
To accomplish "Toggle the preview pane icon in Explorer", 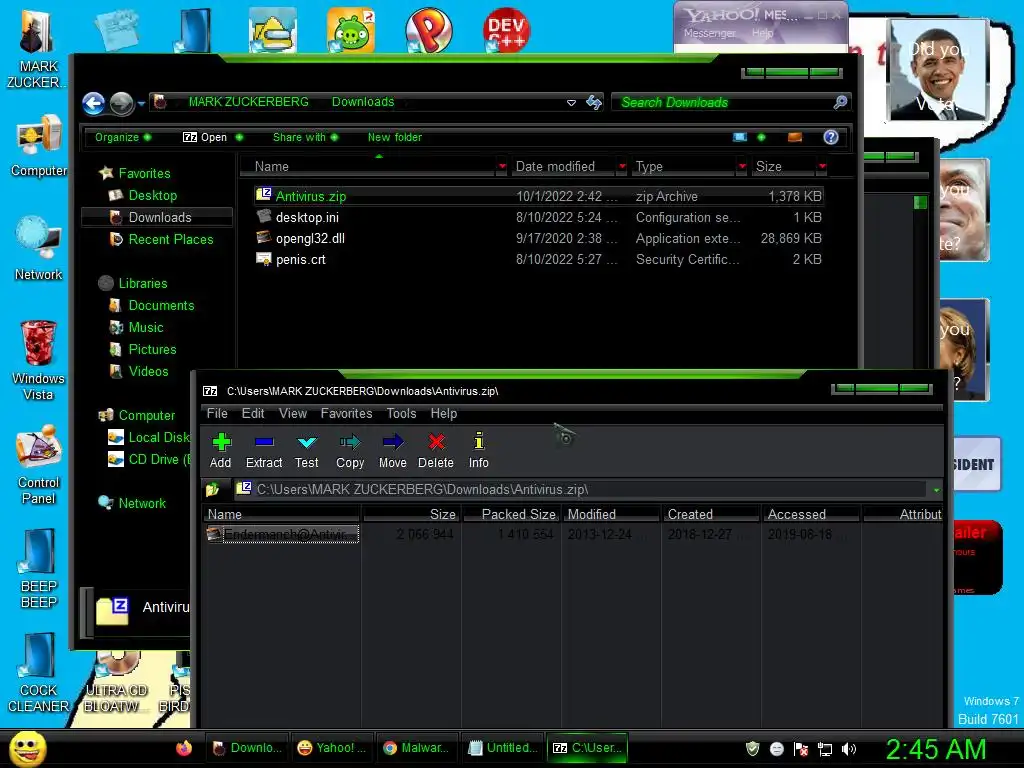I will pyautogui.click(x=795, y=137).
